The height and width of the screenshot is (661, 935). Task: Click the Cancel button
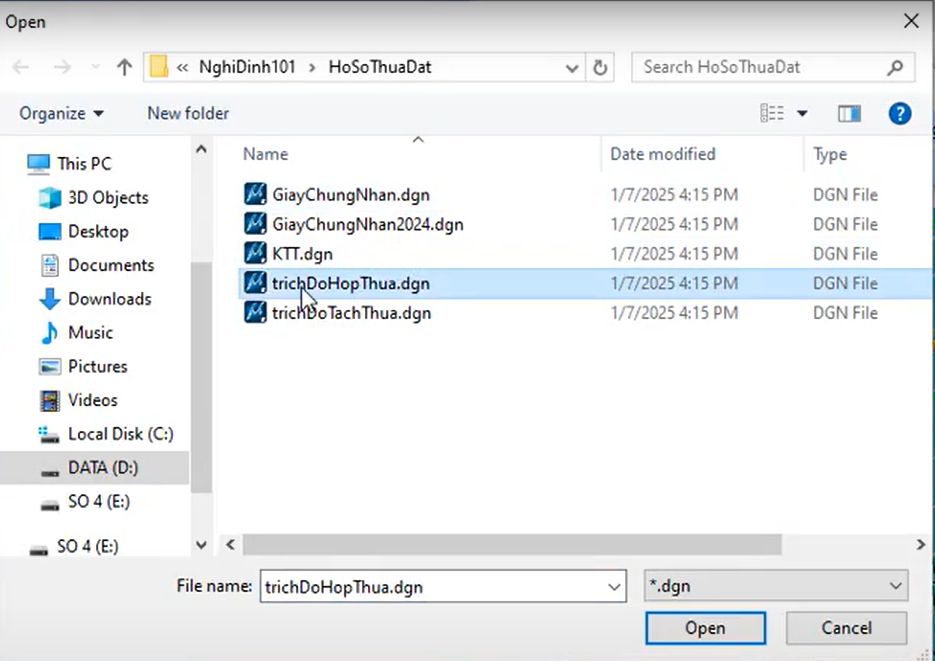click(846, 628)
